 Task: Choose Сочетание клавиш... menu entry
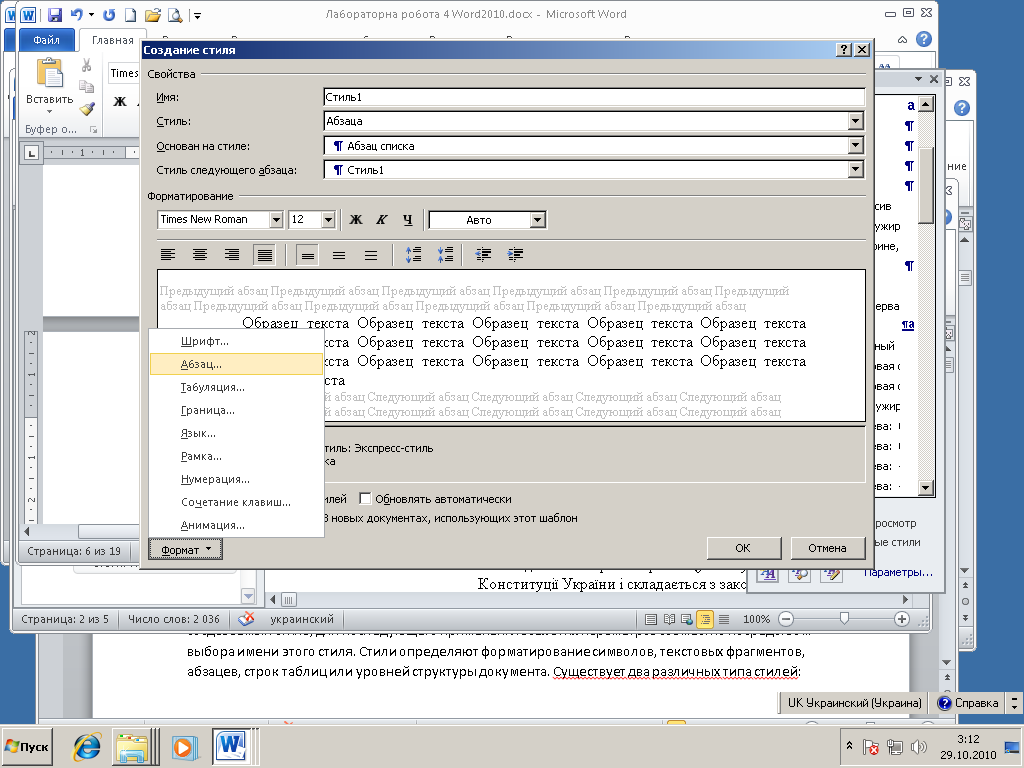click(236, 502)
